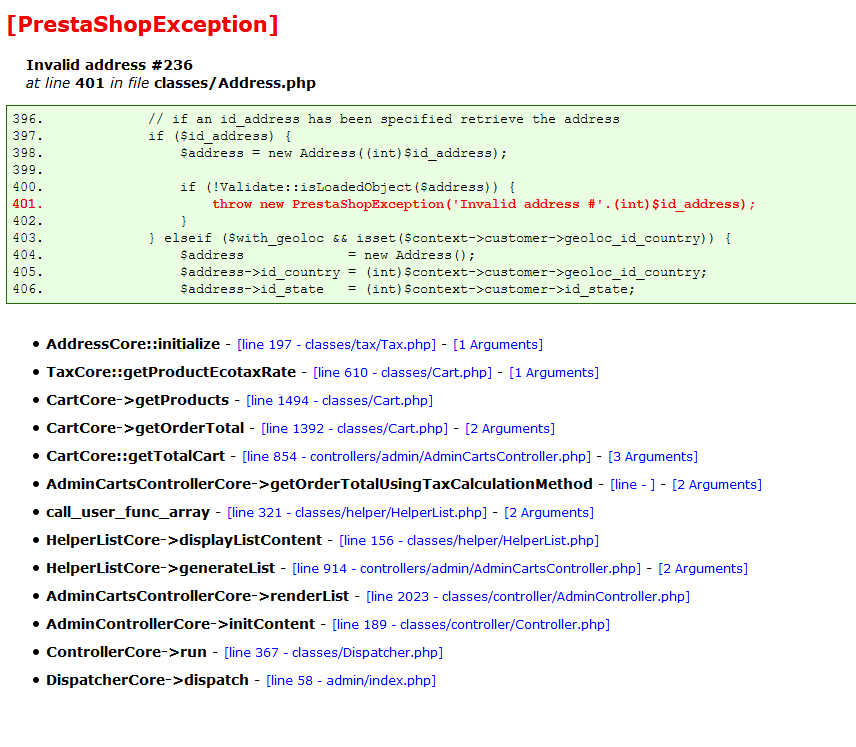Click code line 403 with elseif $with_geoloc

pos(440,238)
